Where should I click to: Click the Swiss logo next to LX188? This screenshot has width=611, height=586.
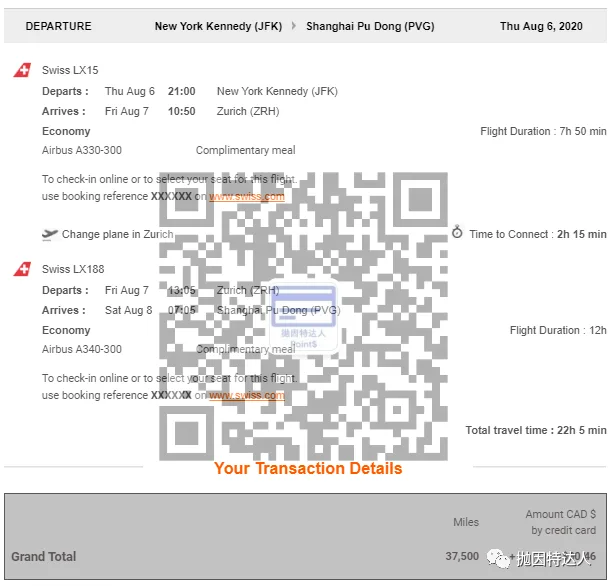pos(22,269)
